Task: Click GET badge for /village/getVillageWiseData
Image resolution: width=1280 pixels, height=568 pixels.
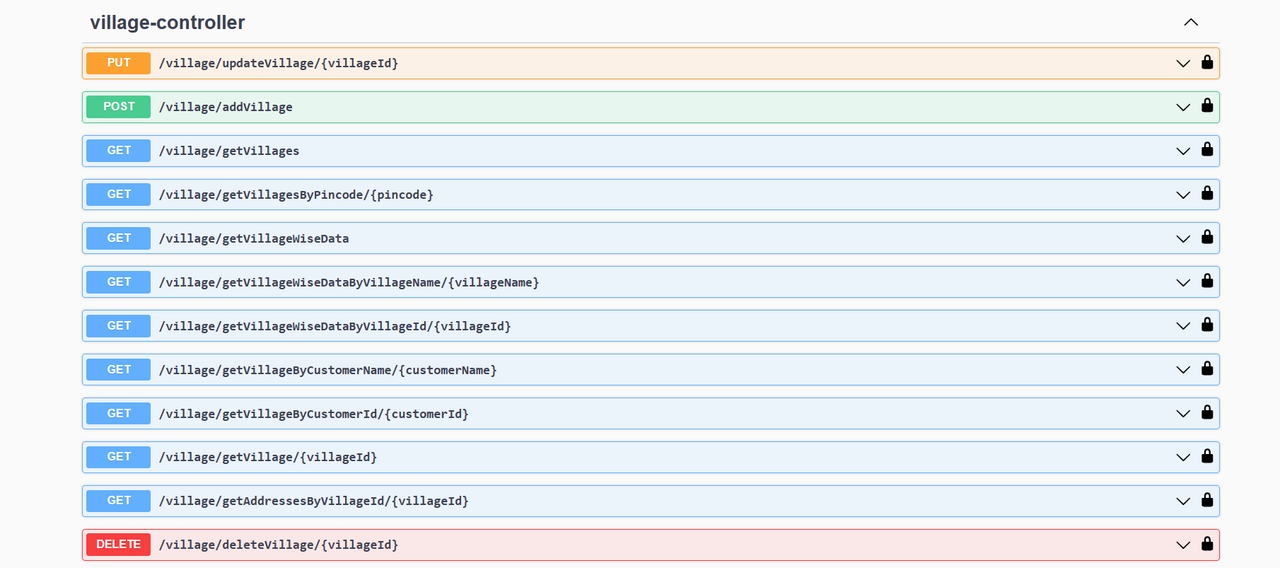Action: click(118, 238)
